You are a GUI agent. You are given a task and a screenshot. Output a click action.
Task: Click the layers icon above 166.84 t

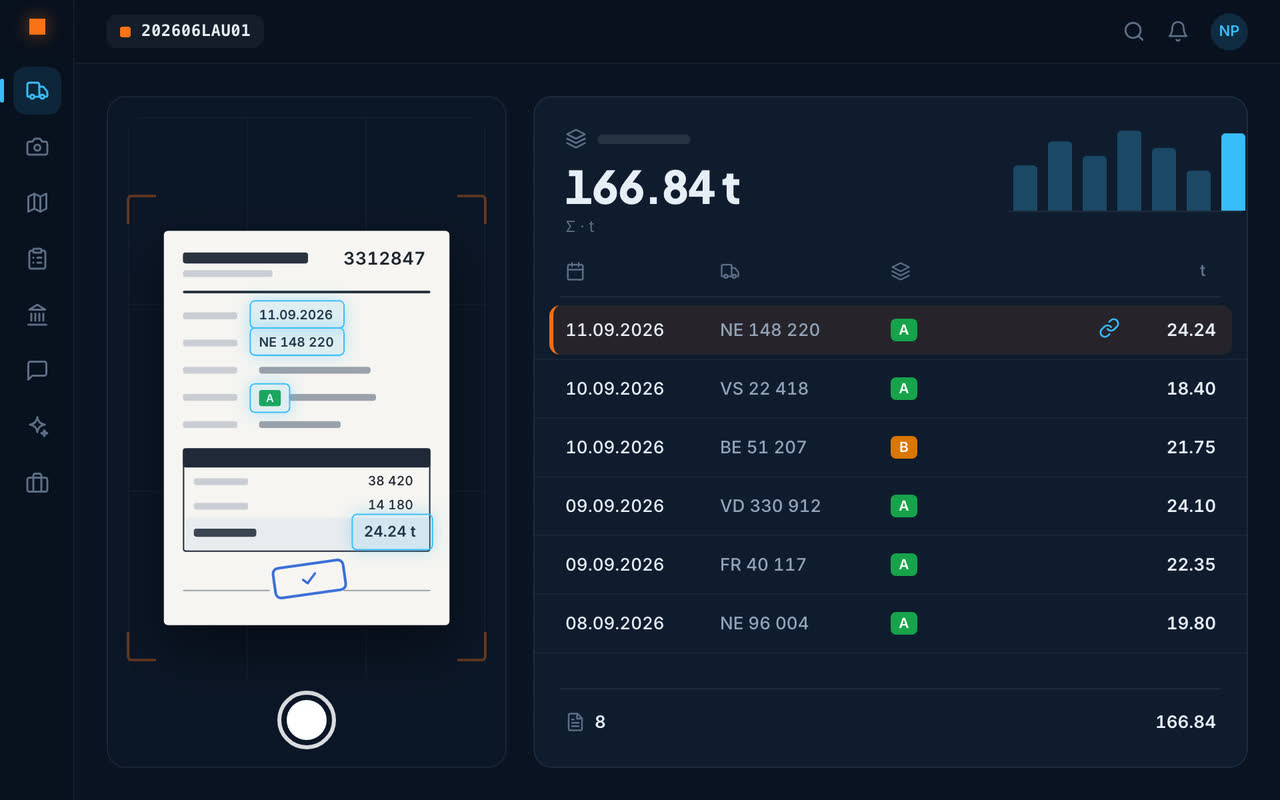point(576,139)
